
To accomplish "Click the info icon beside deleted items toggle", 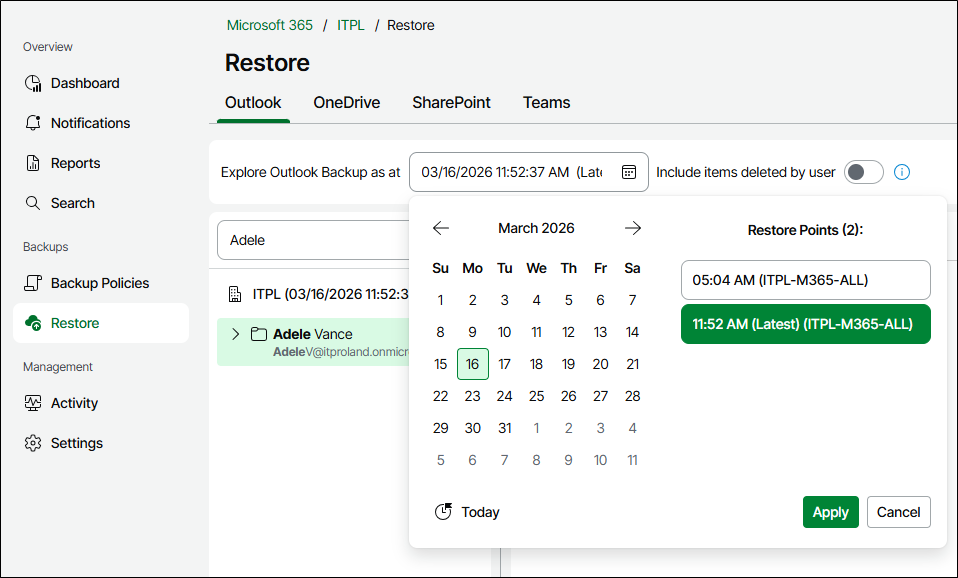I will click(x=902, y=172).
